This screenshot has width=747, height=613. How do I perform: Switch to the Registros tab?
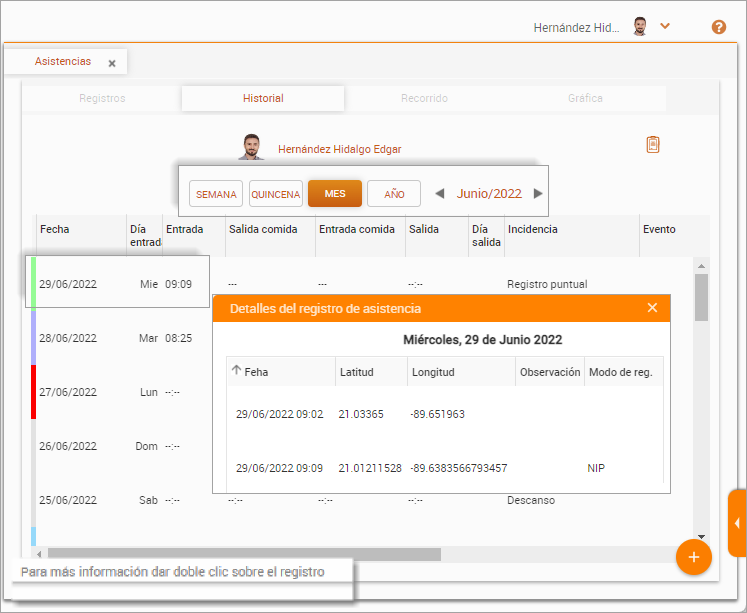(102, 99)
